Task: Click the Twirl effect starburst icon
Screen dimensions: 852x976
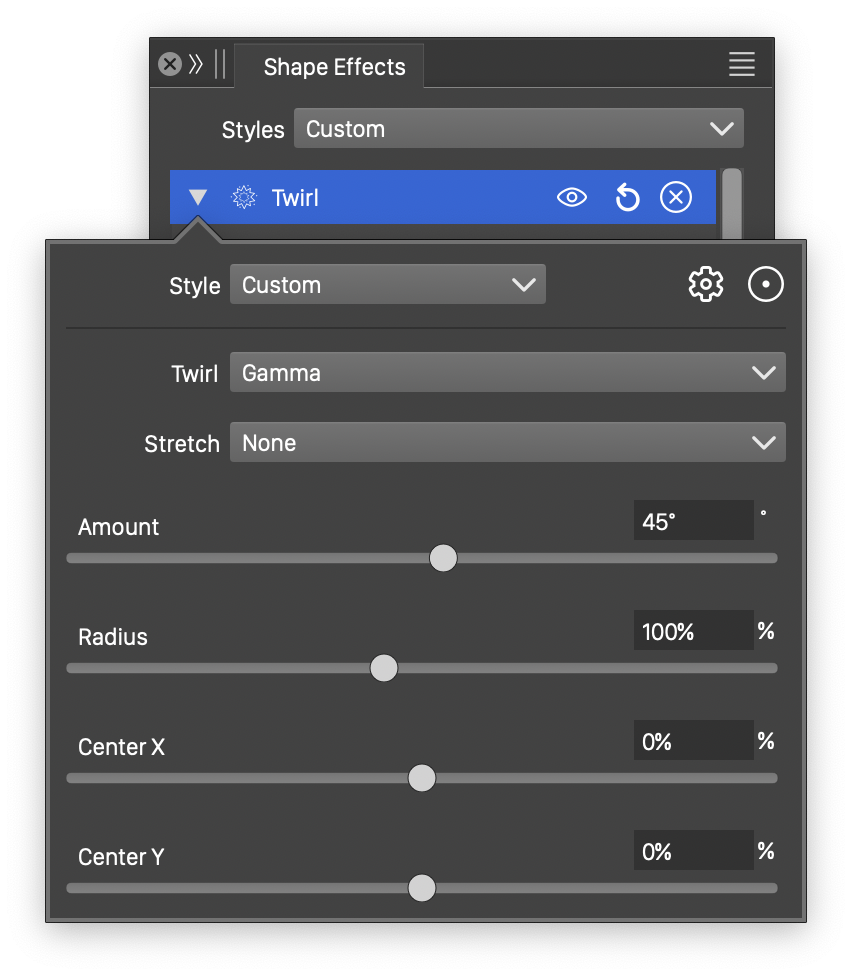Action: coord(243,198)
